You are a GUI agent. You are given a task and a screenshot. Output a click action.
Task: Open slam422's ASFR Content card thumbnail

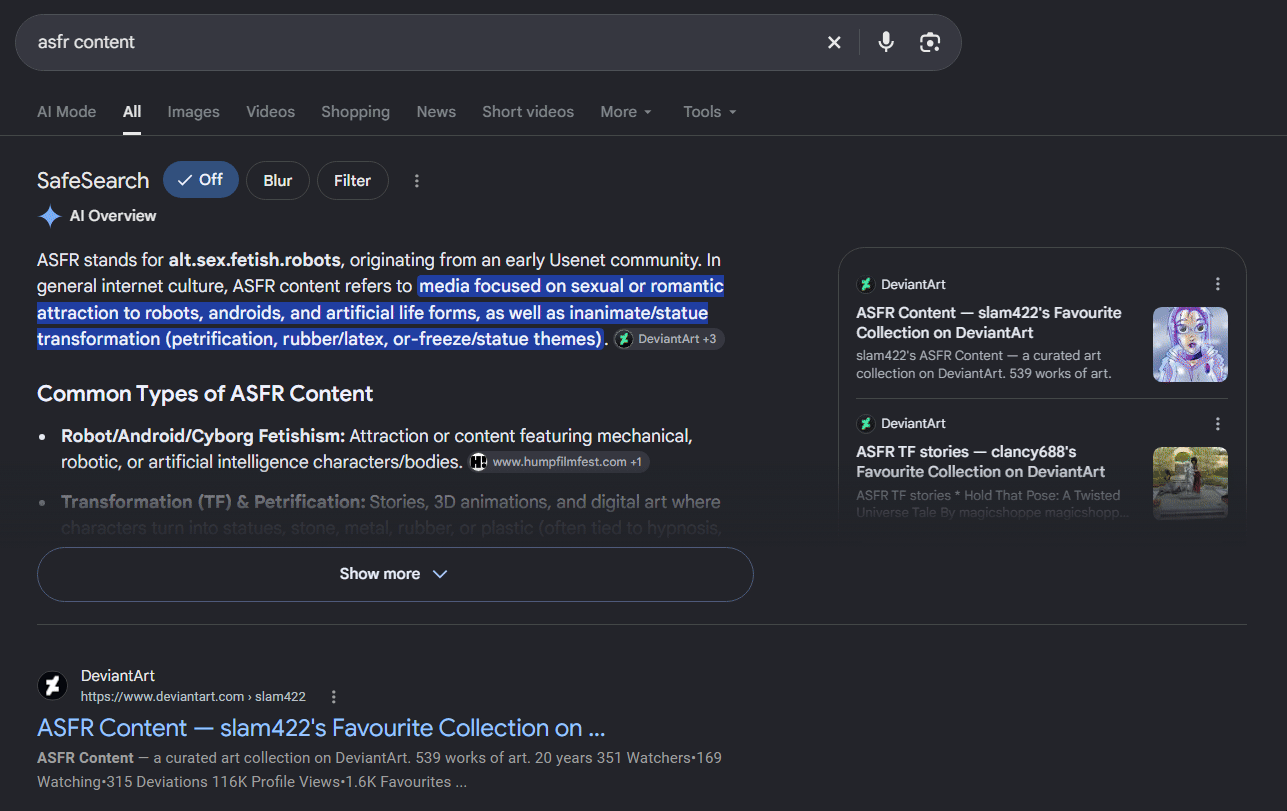point(1190,344)
